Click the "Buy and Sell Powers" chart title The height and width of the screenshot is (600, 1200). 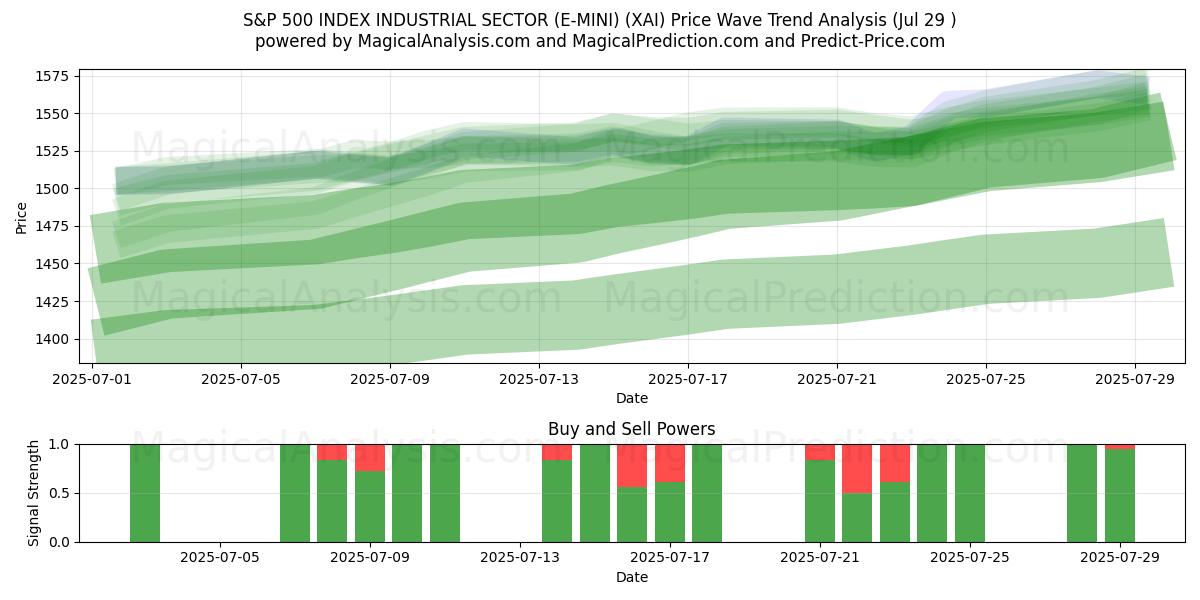(632, 429)
